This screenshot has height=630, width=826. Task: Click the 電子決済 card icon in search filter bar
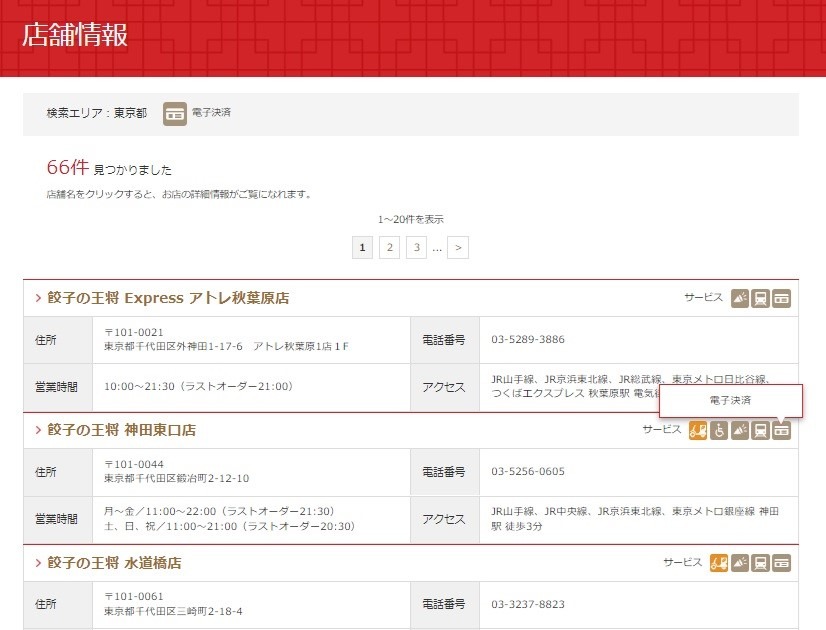pos(174,113)
